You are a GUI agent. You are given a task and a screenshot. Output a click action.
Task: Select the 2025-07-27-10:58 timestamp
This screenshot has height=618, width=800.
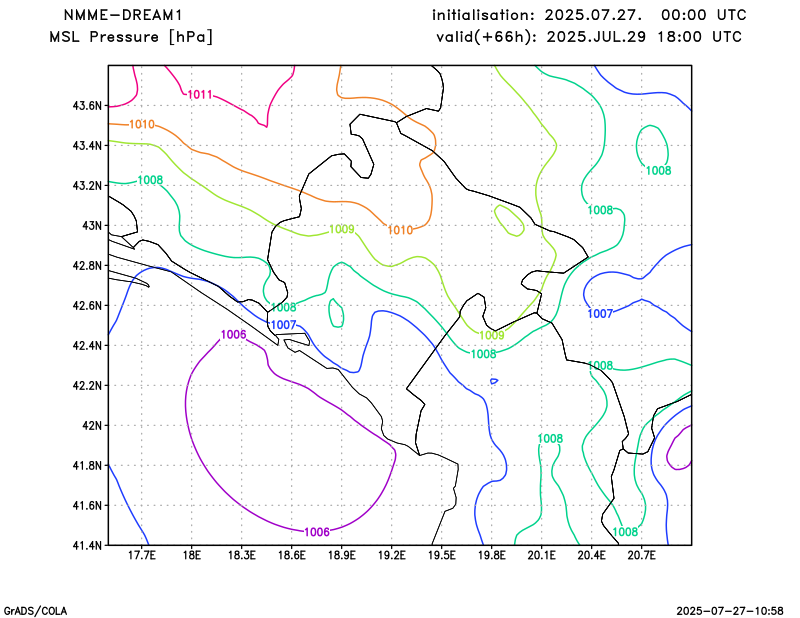click(x=730, y=611)
